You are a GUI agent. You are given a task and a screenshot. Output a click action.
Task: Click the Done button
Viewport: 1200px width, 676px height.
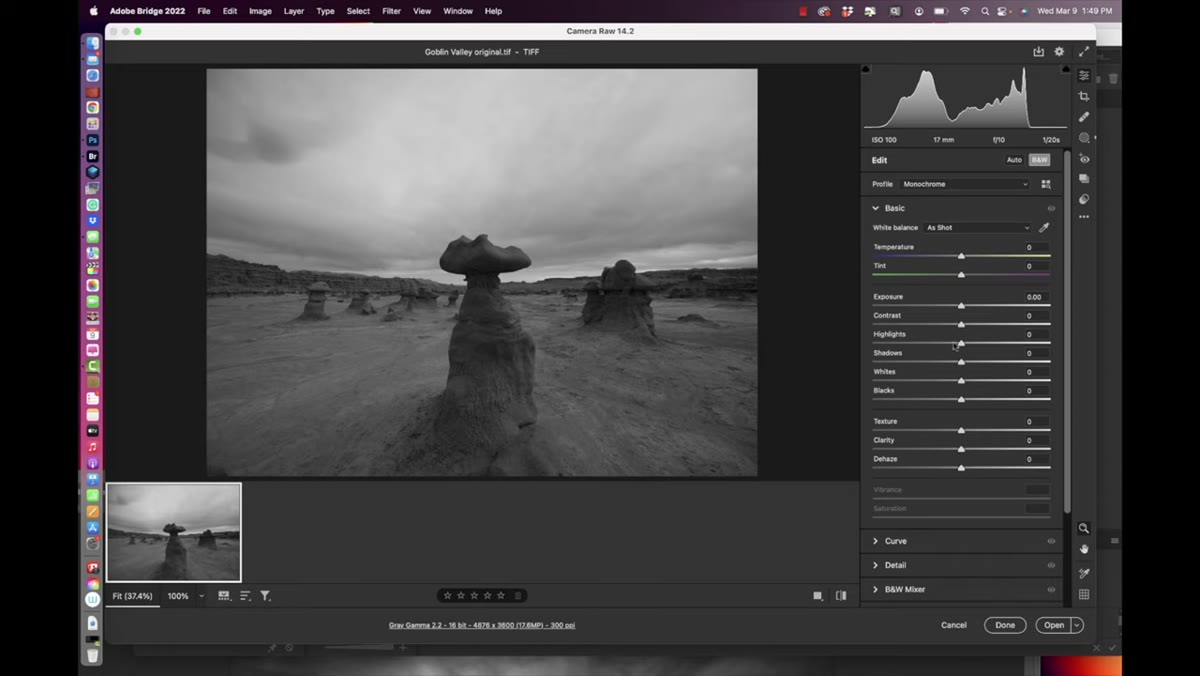(x=1005, y=625)
